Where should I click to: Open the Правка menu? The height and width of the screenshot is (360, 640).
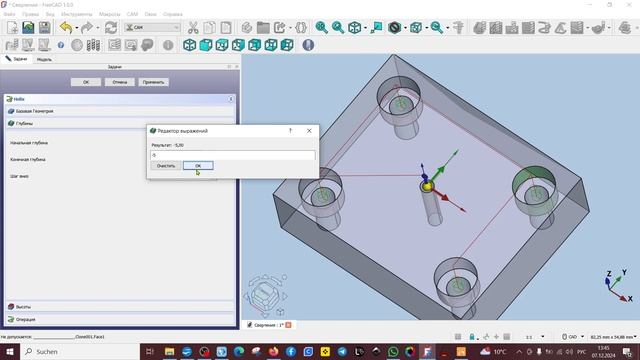coord(30,14)
